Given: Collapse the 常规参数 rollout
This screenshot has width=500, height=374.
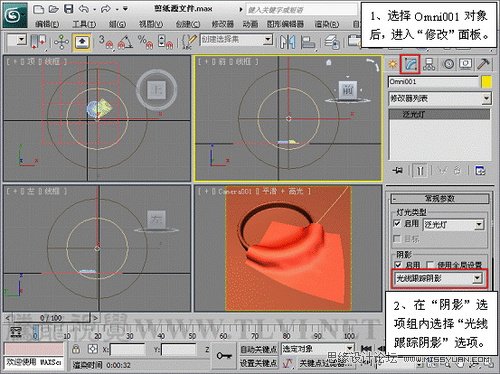Looking at the screenshot, I should point(440,199).
